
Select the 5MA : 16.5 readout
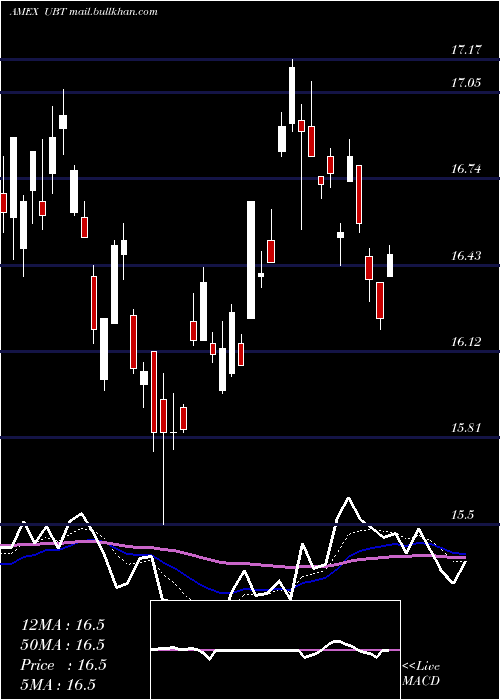(58, 684)
